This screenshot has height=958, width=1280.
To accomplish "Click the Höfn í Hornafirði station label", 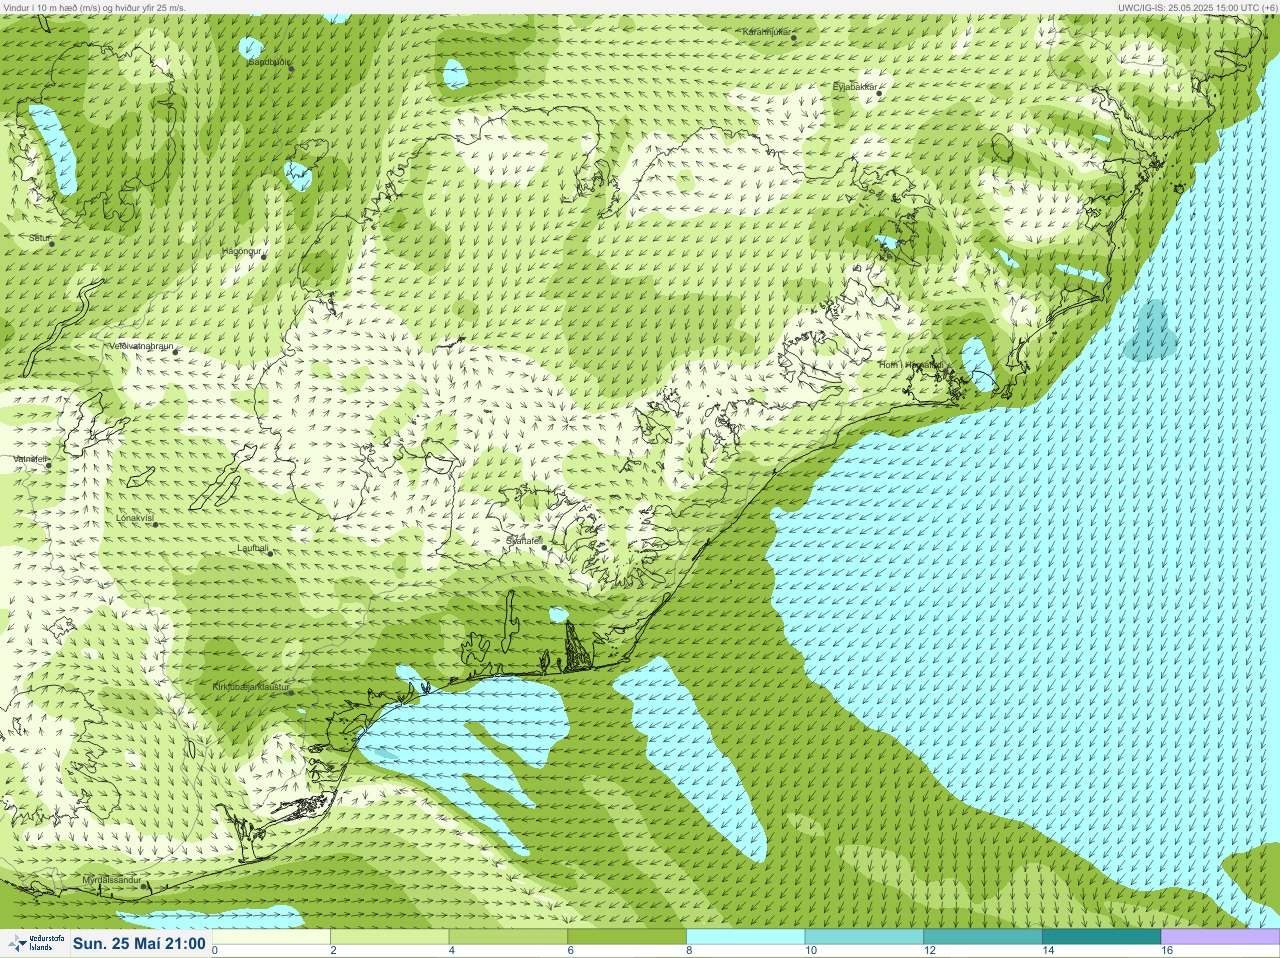I will tap(910, 366).
